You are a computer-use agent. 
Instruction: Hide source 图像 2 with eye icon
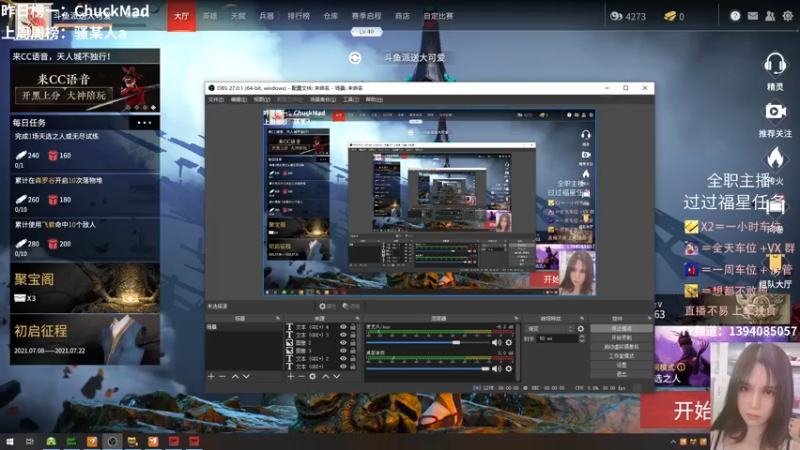[343, 343]
